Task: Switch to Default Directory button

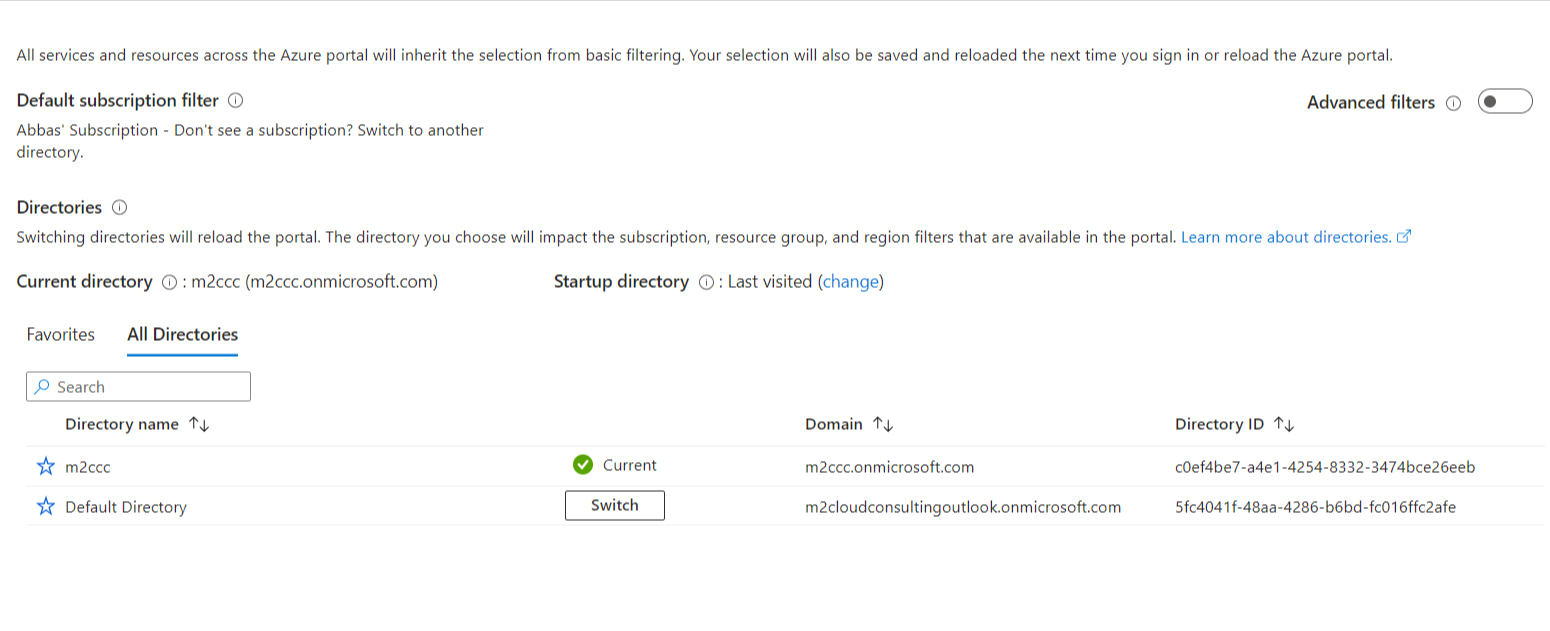Action: [615, 506]
